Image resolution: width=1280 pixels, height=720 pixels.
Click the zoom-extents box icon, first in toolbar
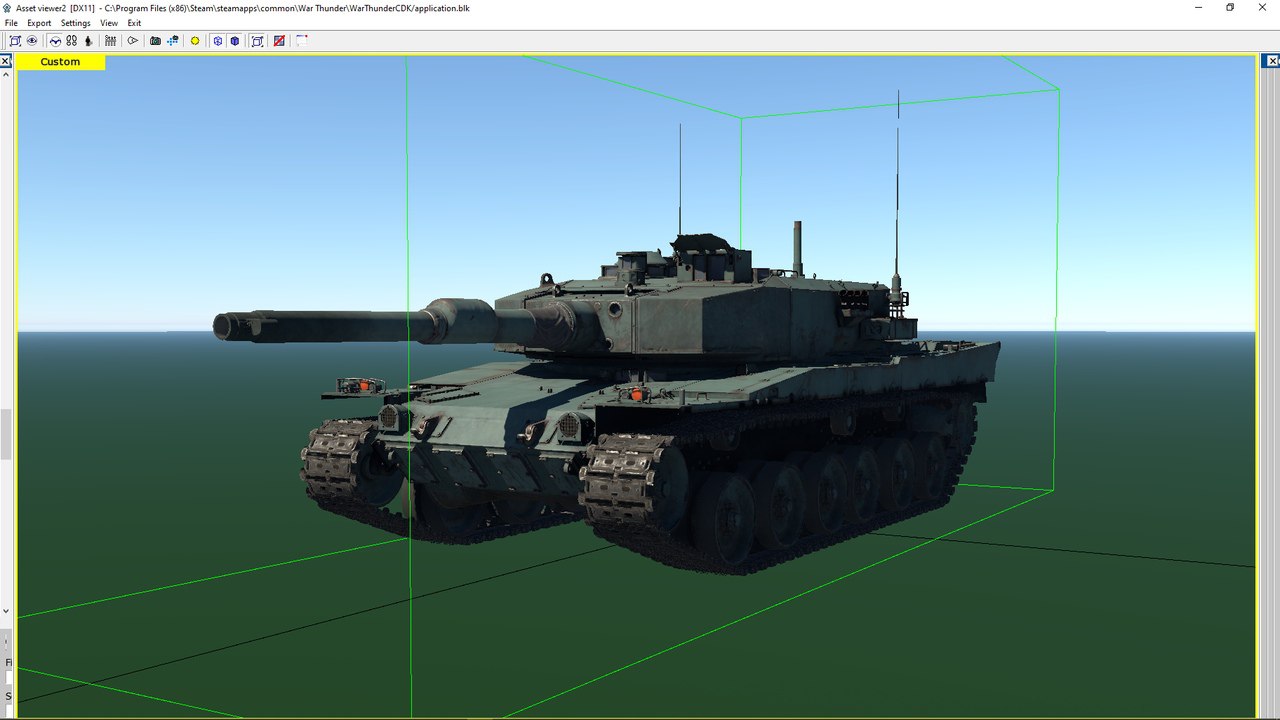15,41
